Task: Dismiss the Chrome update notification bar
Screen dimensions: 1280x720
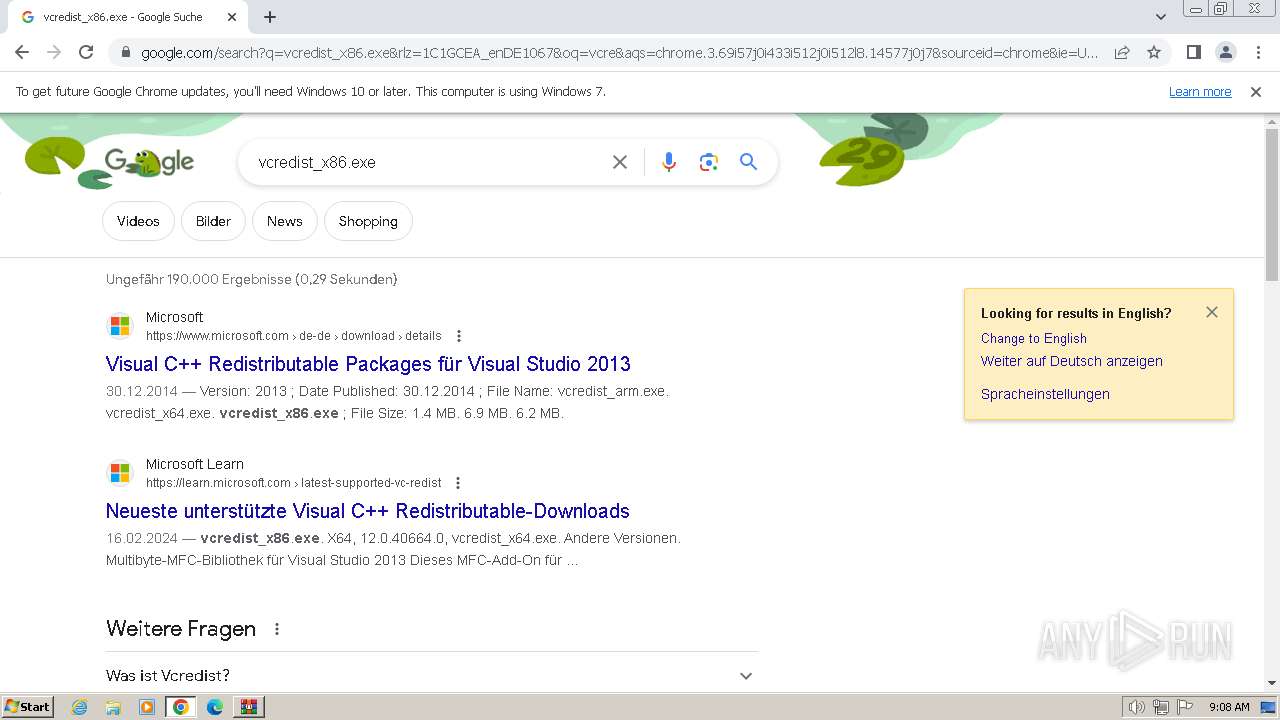Action: [x=1256, y=92]
